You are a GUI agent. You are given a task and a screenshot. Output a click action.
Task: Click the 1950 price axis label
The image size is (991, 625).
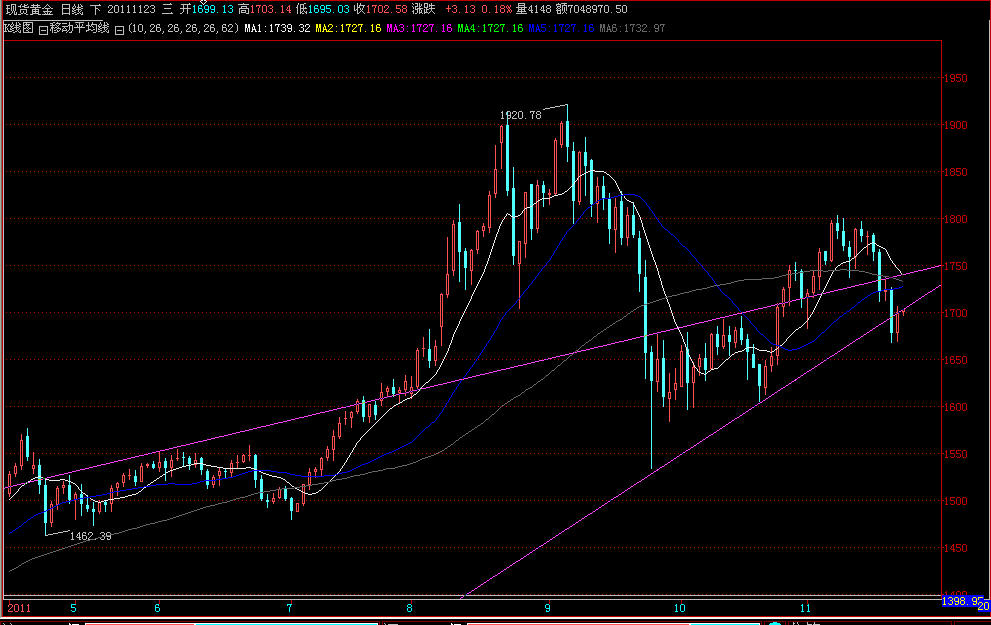point(955,78)
